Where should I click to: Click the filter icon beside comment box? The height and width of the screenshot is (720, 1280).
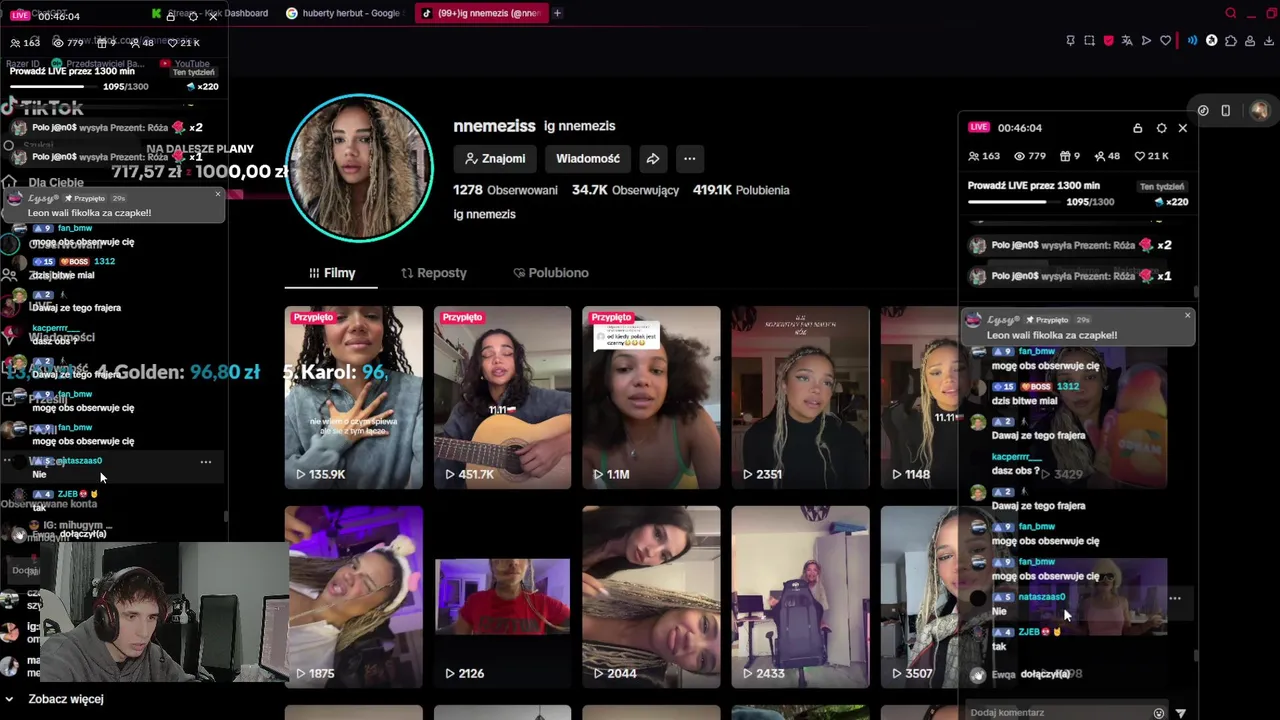[1181, 713]
